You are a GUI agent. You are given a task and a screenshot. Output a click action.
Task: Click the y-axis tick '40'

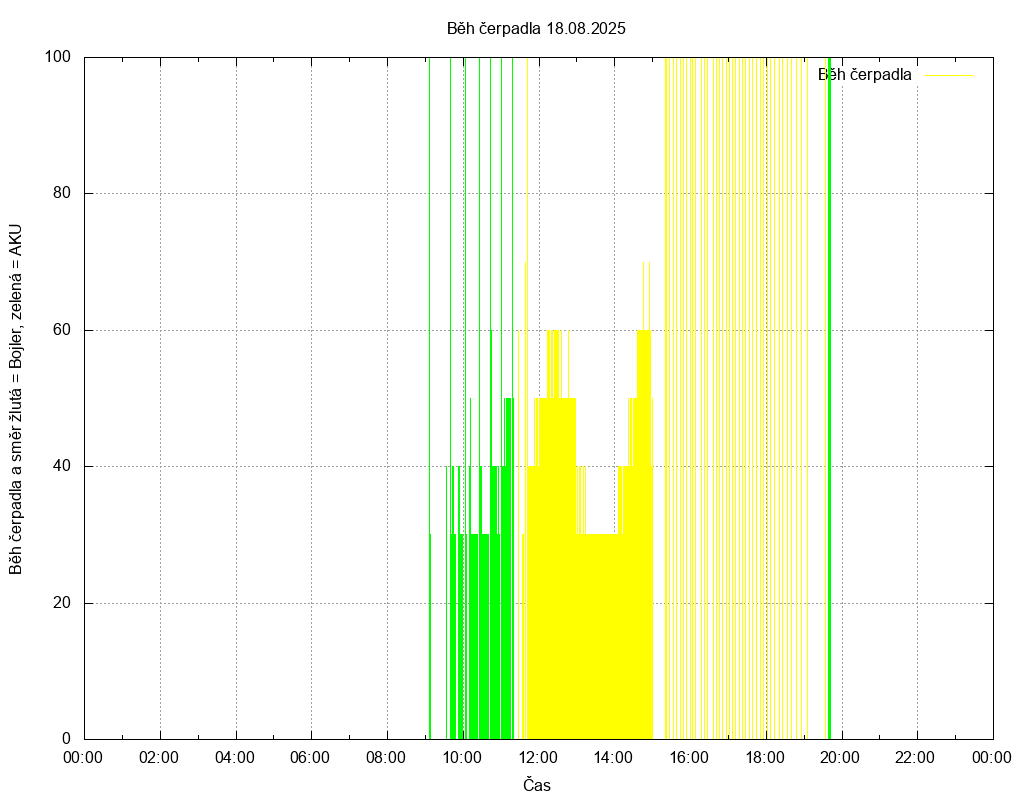point(62,466)
